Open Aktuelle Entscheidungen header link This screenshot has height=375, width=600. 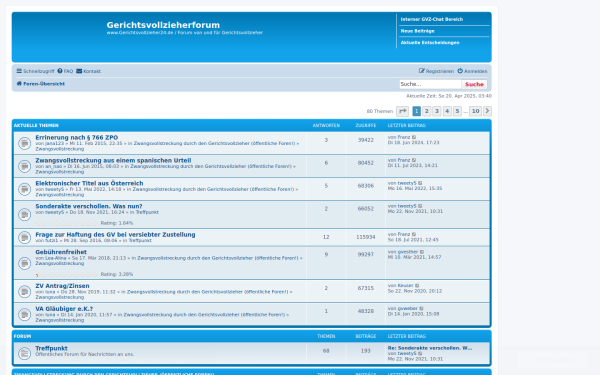click(x=430, y=42)
